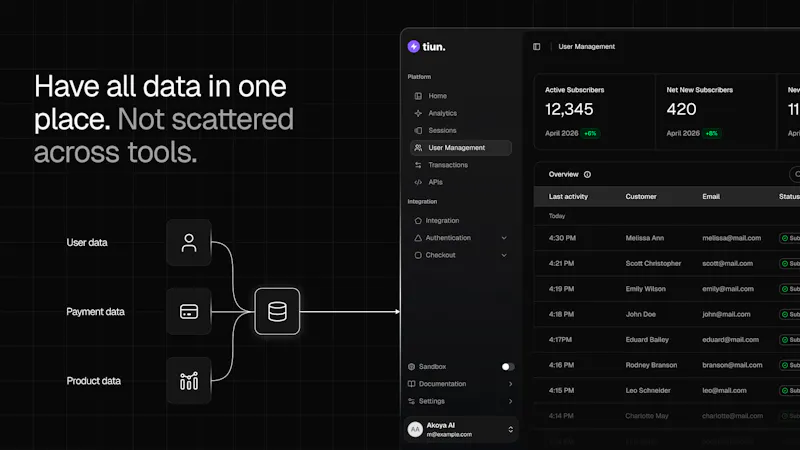Click the Active Subscribers card
Viewport: 800px width, 450px height.
594,112
